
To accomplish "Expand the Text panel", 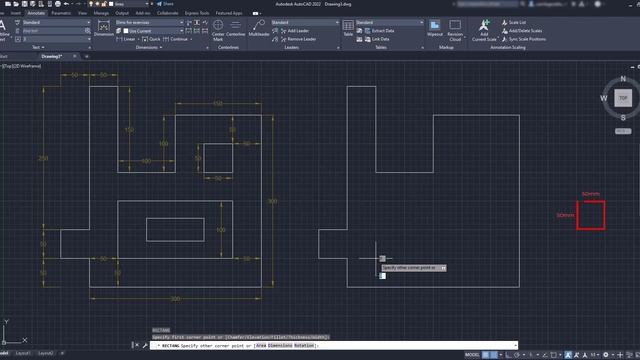I will pyautogui.click(x=38, y=47).
